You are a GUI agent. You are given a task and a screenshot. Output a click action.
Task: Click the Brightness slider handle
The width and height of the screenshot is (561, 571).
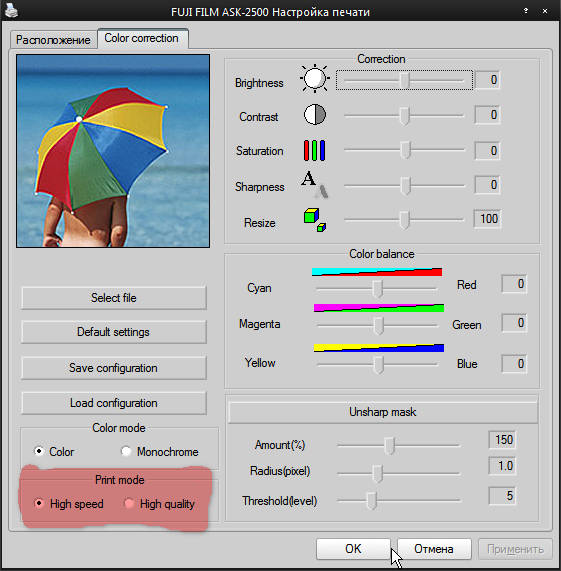(405, 80)
